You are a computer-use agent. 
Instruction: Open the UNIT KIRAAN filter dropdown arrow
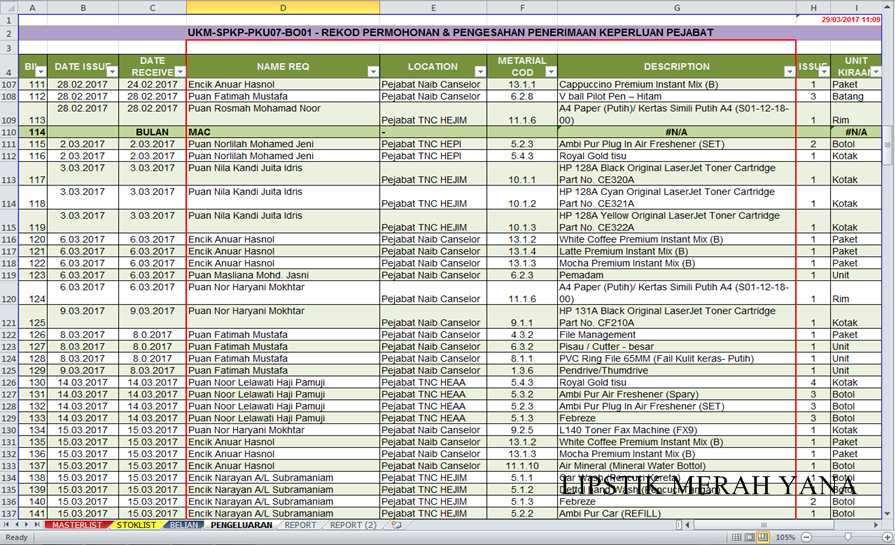876,71
